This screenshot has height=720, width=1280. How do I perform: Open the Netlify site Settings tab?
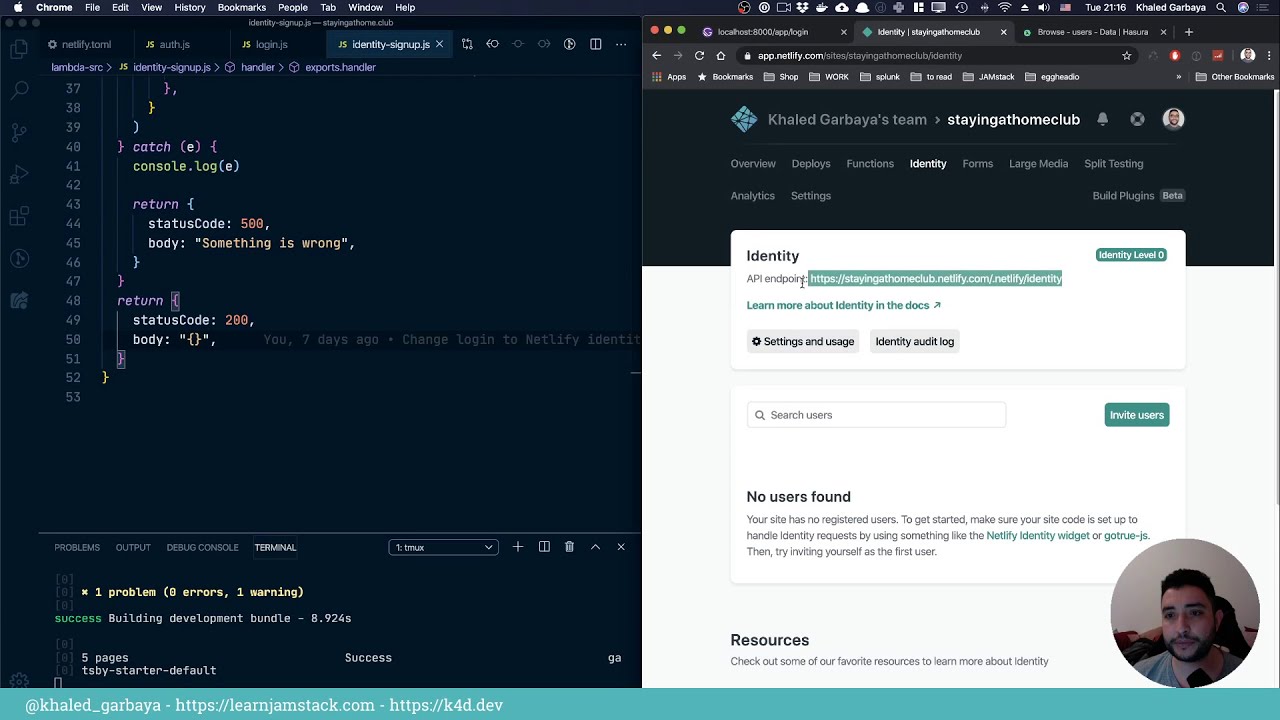(x=811, y=196)
